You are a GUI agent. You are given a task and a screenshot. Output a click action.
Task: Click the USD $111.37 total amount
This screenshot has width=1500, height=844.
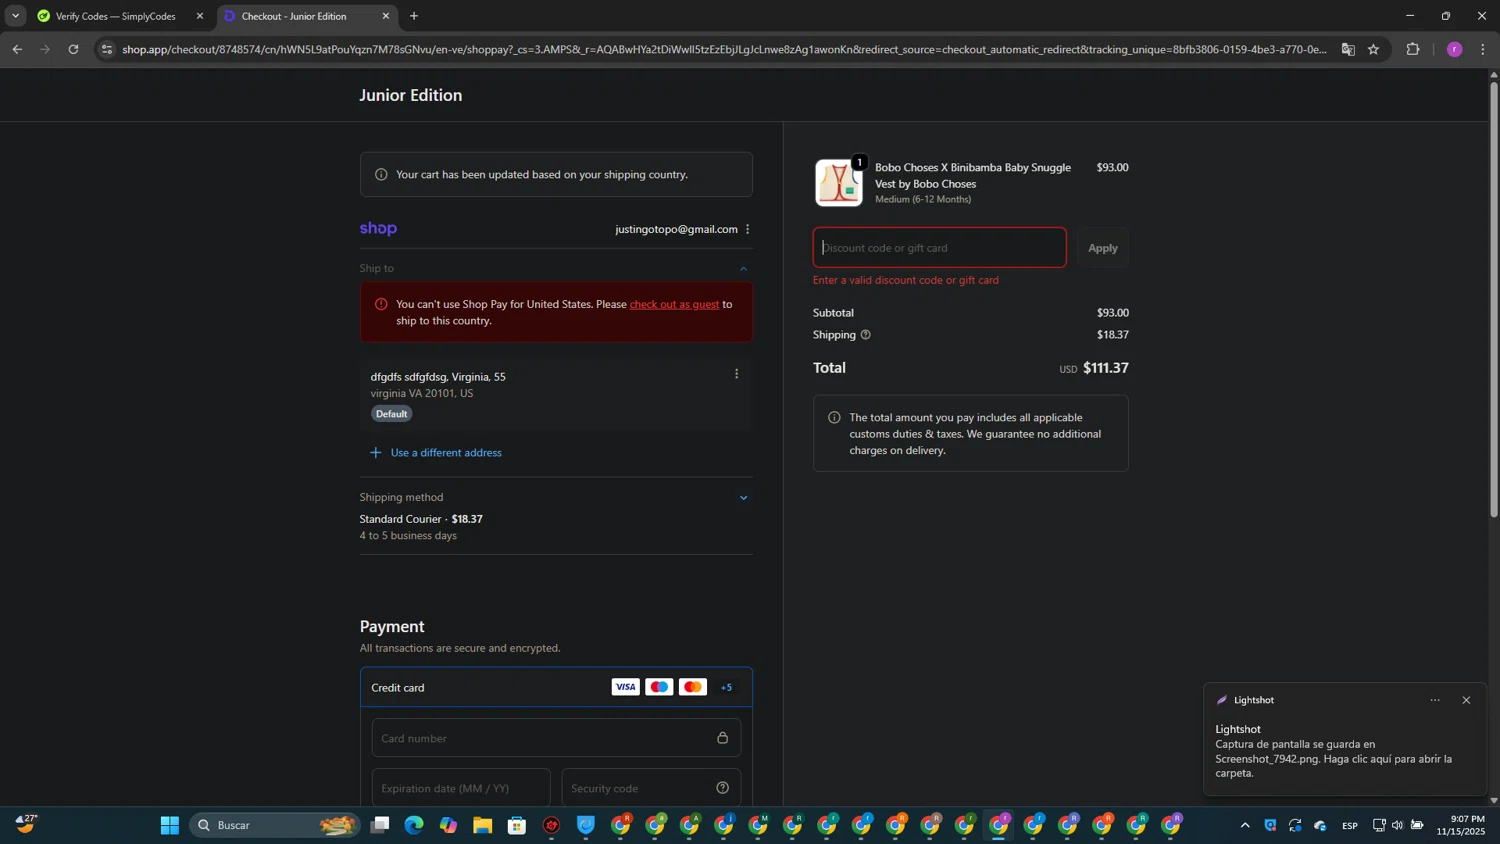(x=1094, y=368)
